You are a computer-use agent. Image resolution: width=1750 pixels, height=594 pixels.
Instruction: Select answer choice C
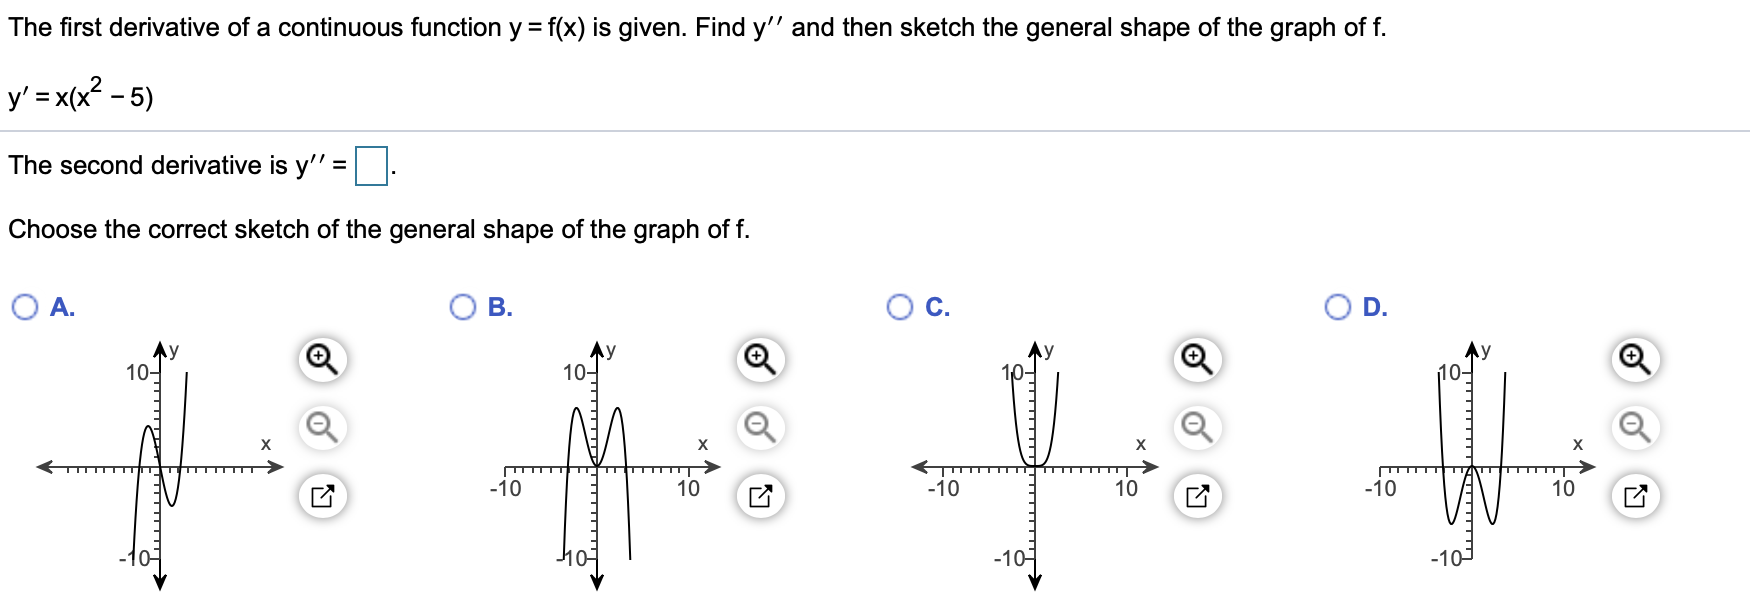pos(898,308)
